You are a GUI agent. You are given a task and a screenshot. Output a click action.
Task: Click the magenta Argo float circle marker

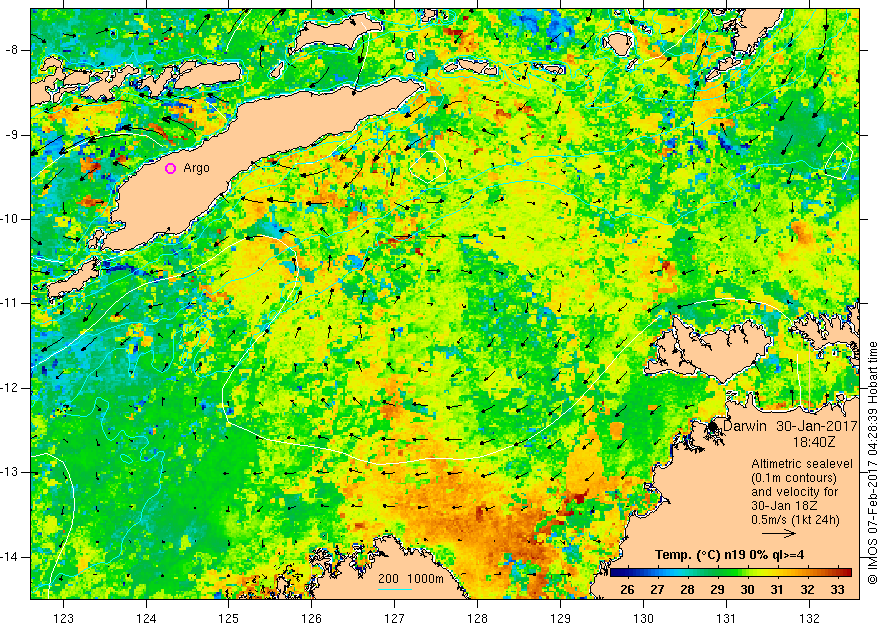click(171, 168)
